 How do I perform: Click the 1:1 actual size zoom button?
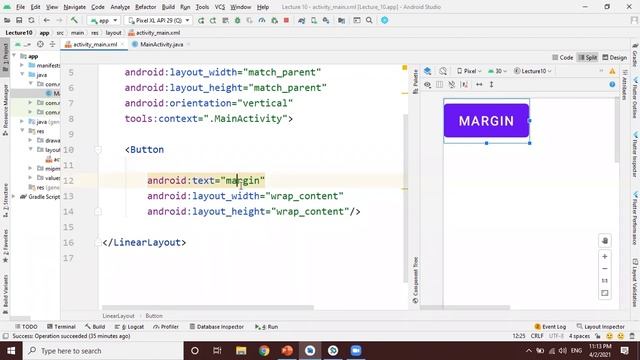(x=605, y=281)
